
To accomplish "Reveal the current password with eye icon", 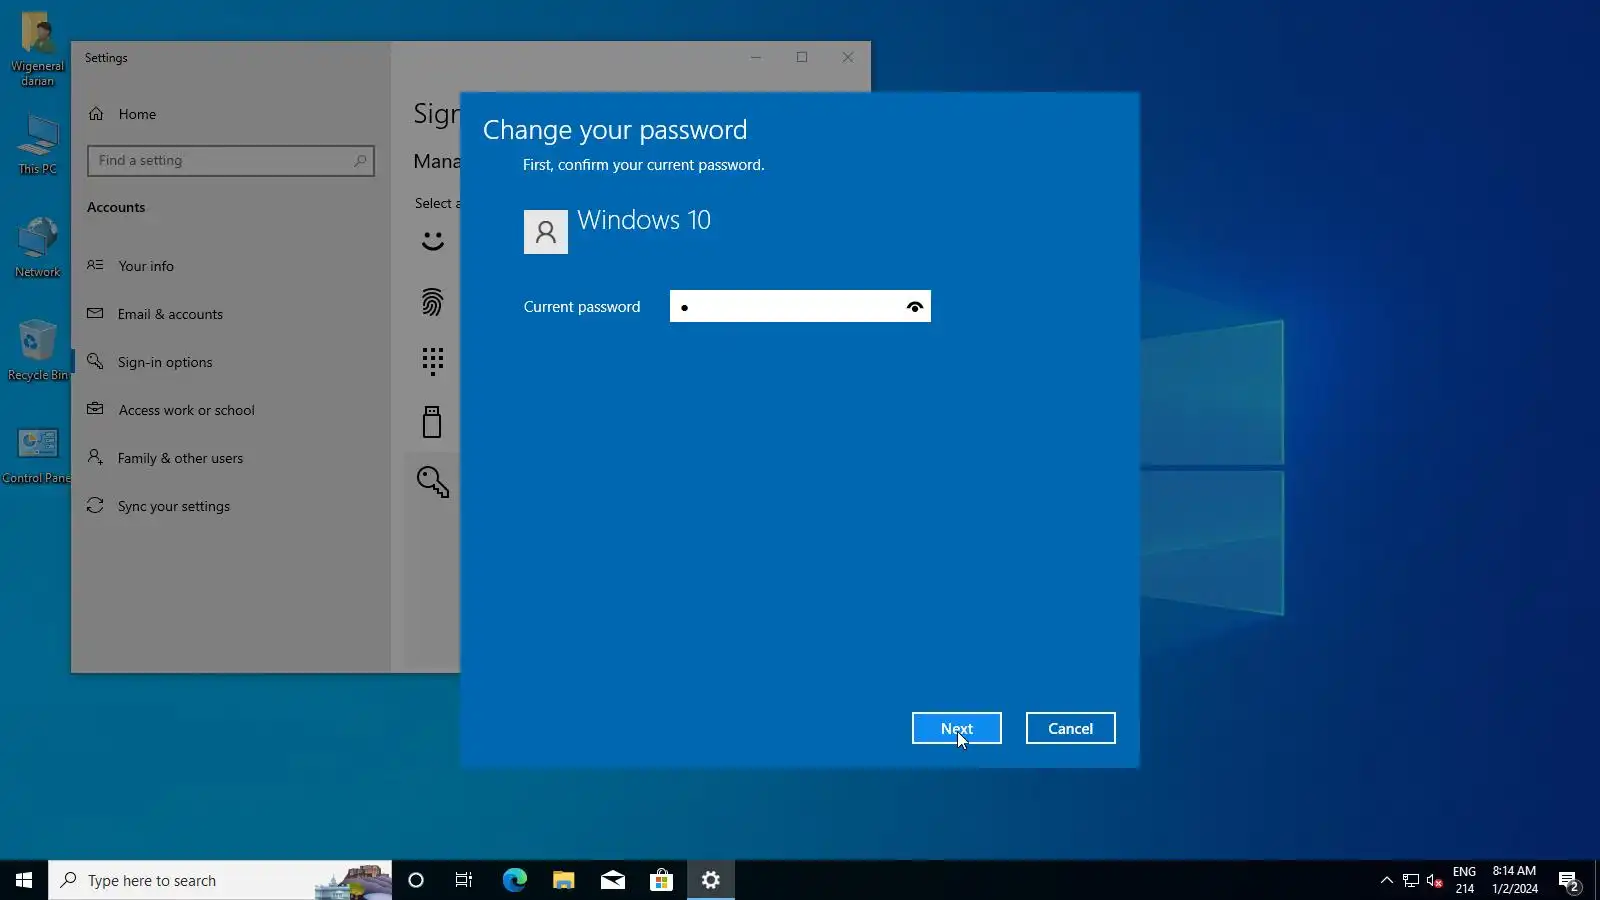I will (x=914, y=307).
